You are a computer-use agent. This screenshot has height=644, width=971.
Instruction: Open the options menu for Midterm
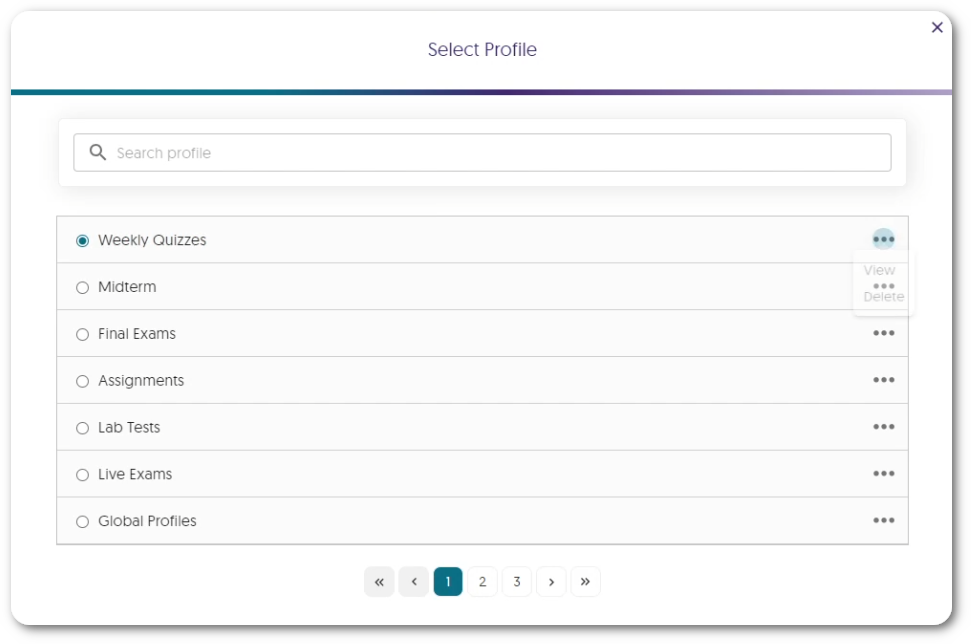[884, 287]
